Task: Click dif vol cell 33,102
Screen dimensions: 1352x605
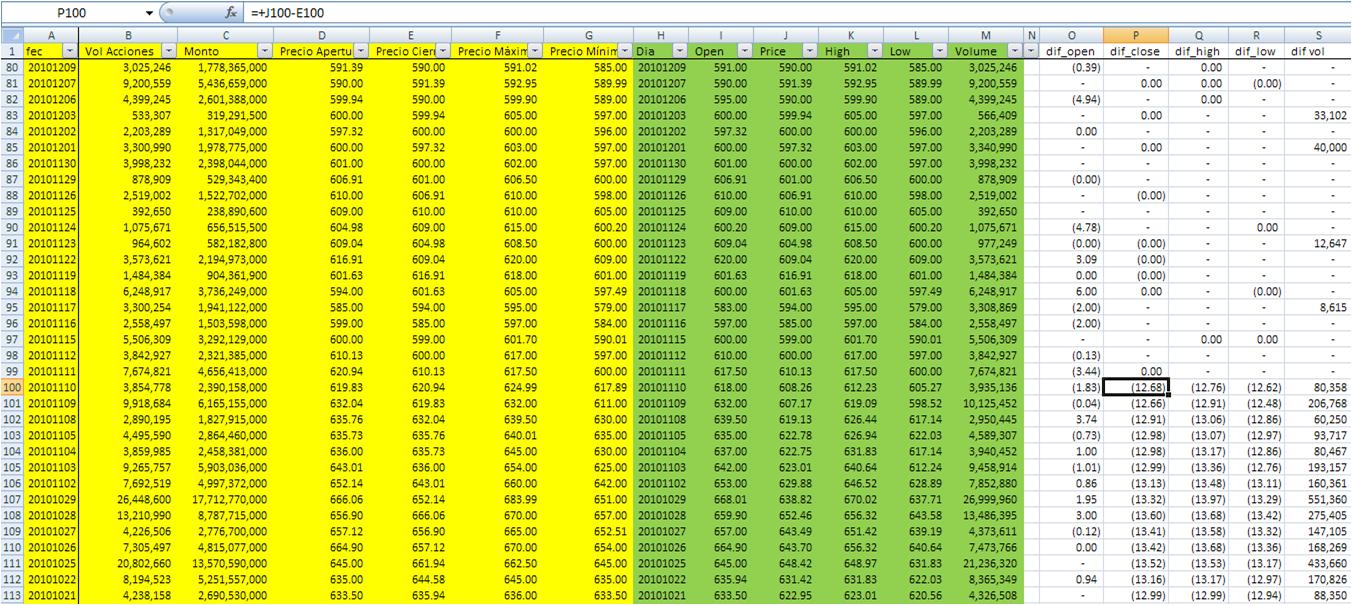Action: pyautogui.click(x=1320, y=115)
